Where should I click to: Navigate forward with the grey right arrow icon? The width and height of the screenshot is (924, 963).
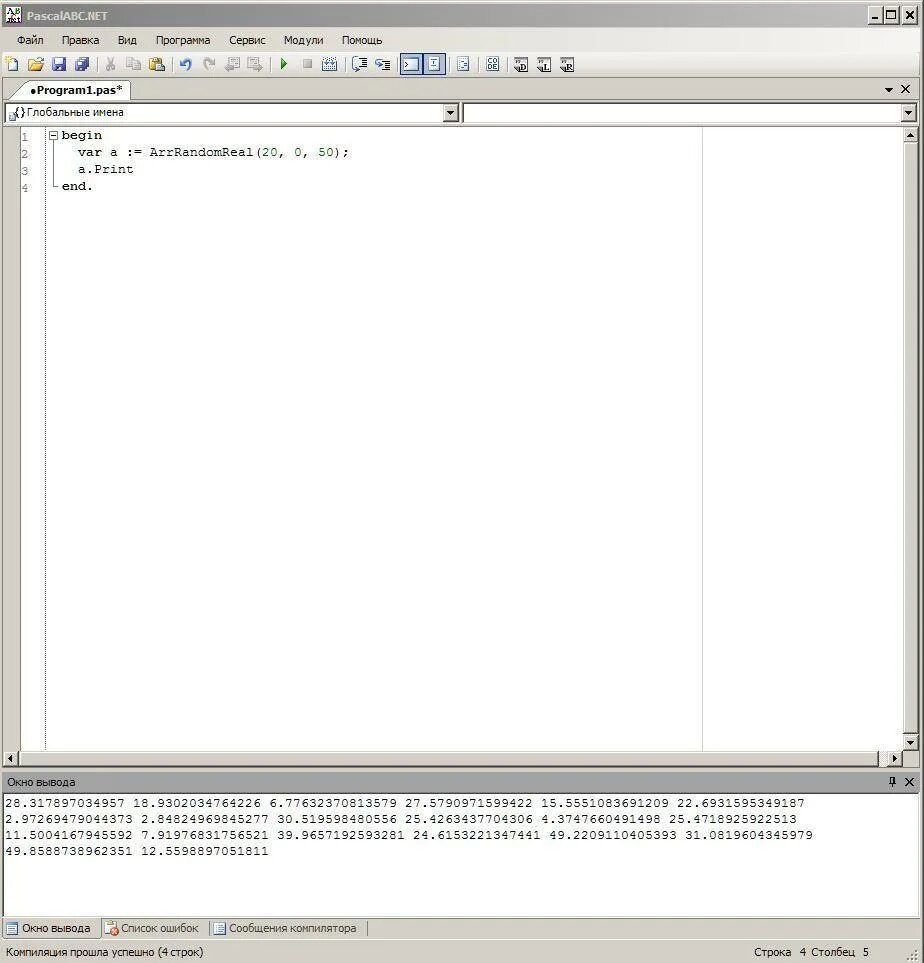[254, 64]
